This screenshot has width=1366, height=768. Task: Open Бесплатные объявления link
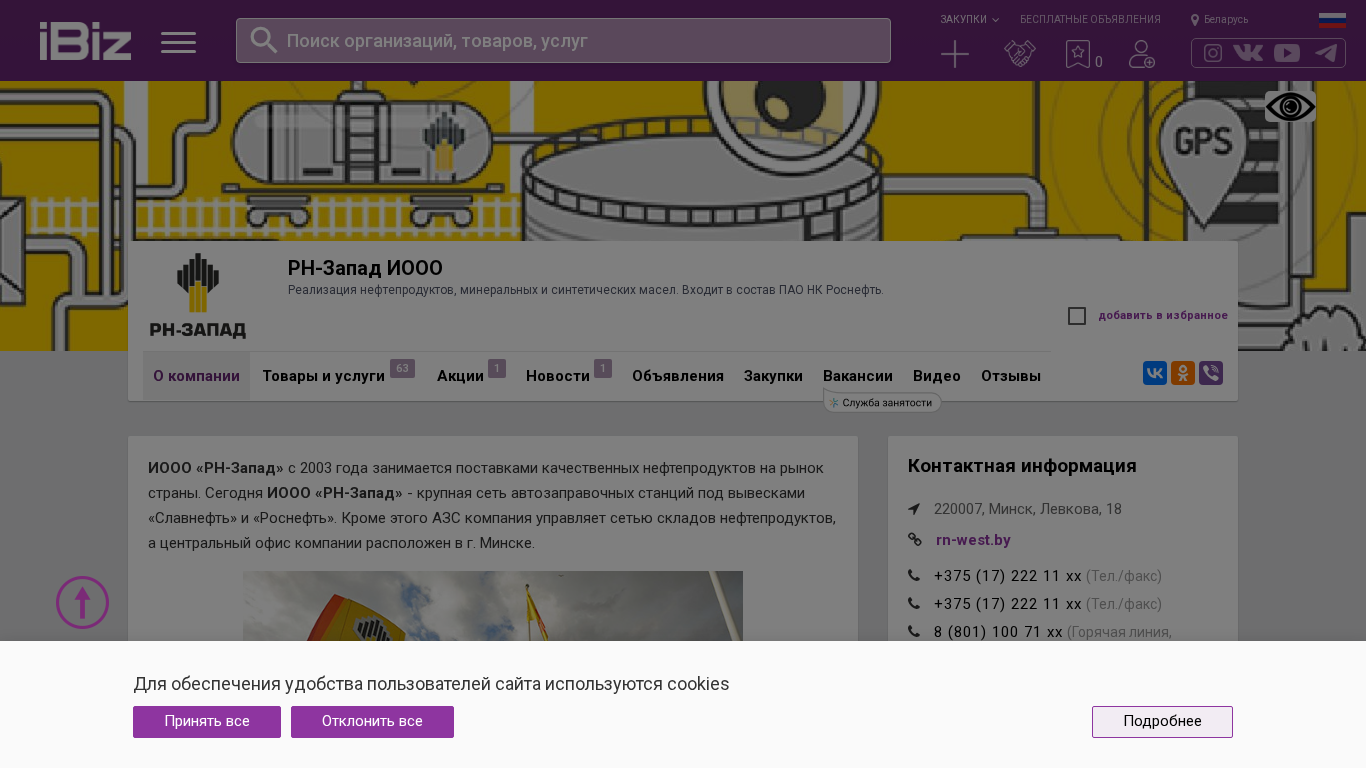[x=1090, y=20]
